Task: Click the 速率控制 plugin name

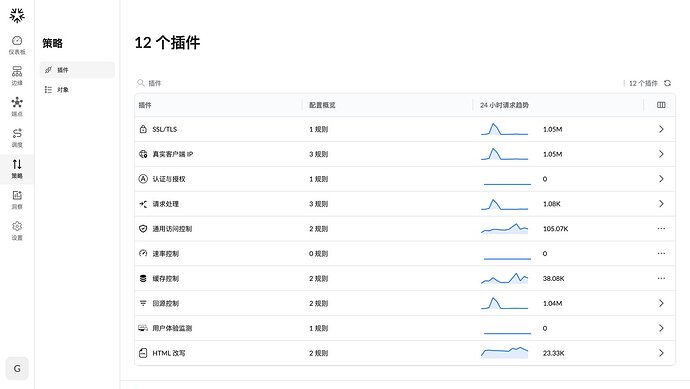Action: (165, 253)
